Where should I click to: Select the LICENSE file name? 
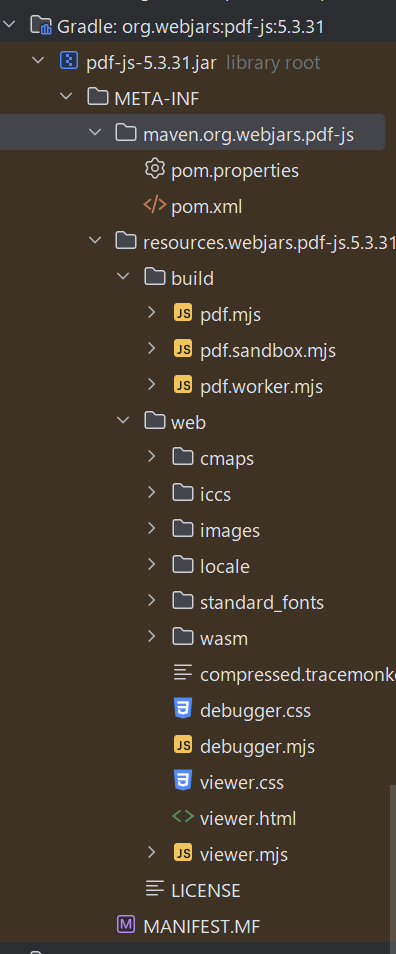pyautogui.click(x=206, y=891)
